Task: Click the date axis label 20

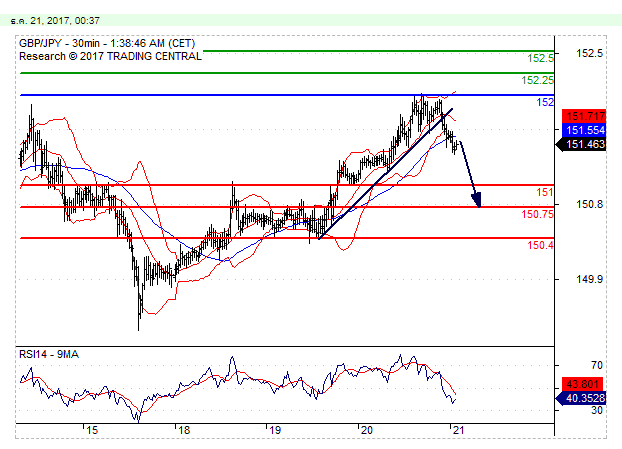Action: click(367, 430)
